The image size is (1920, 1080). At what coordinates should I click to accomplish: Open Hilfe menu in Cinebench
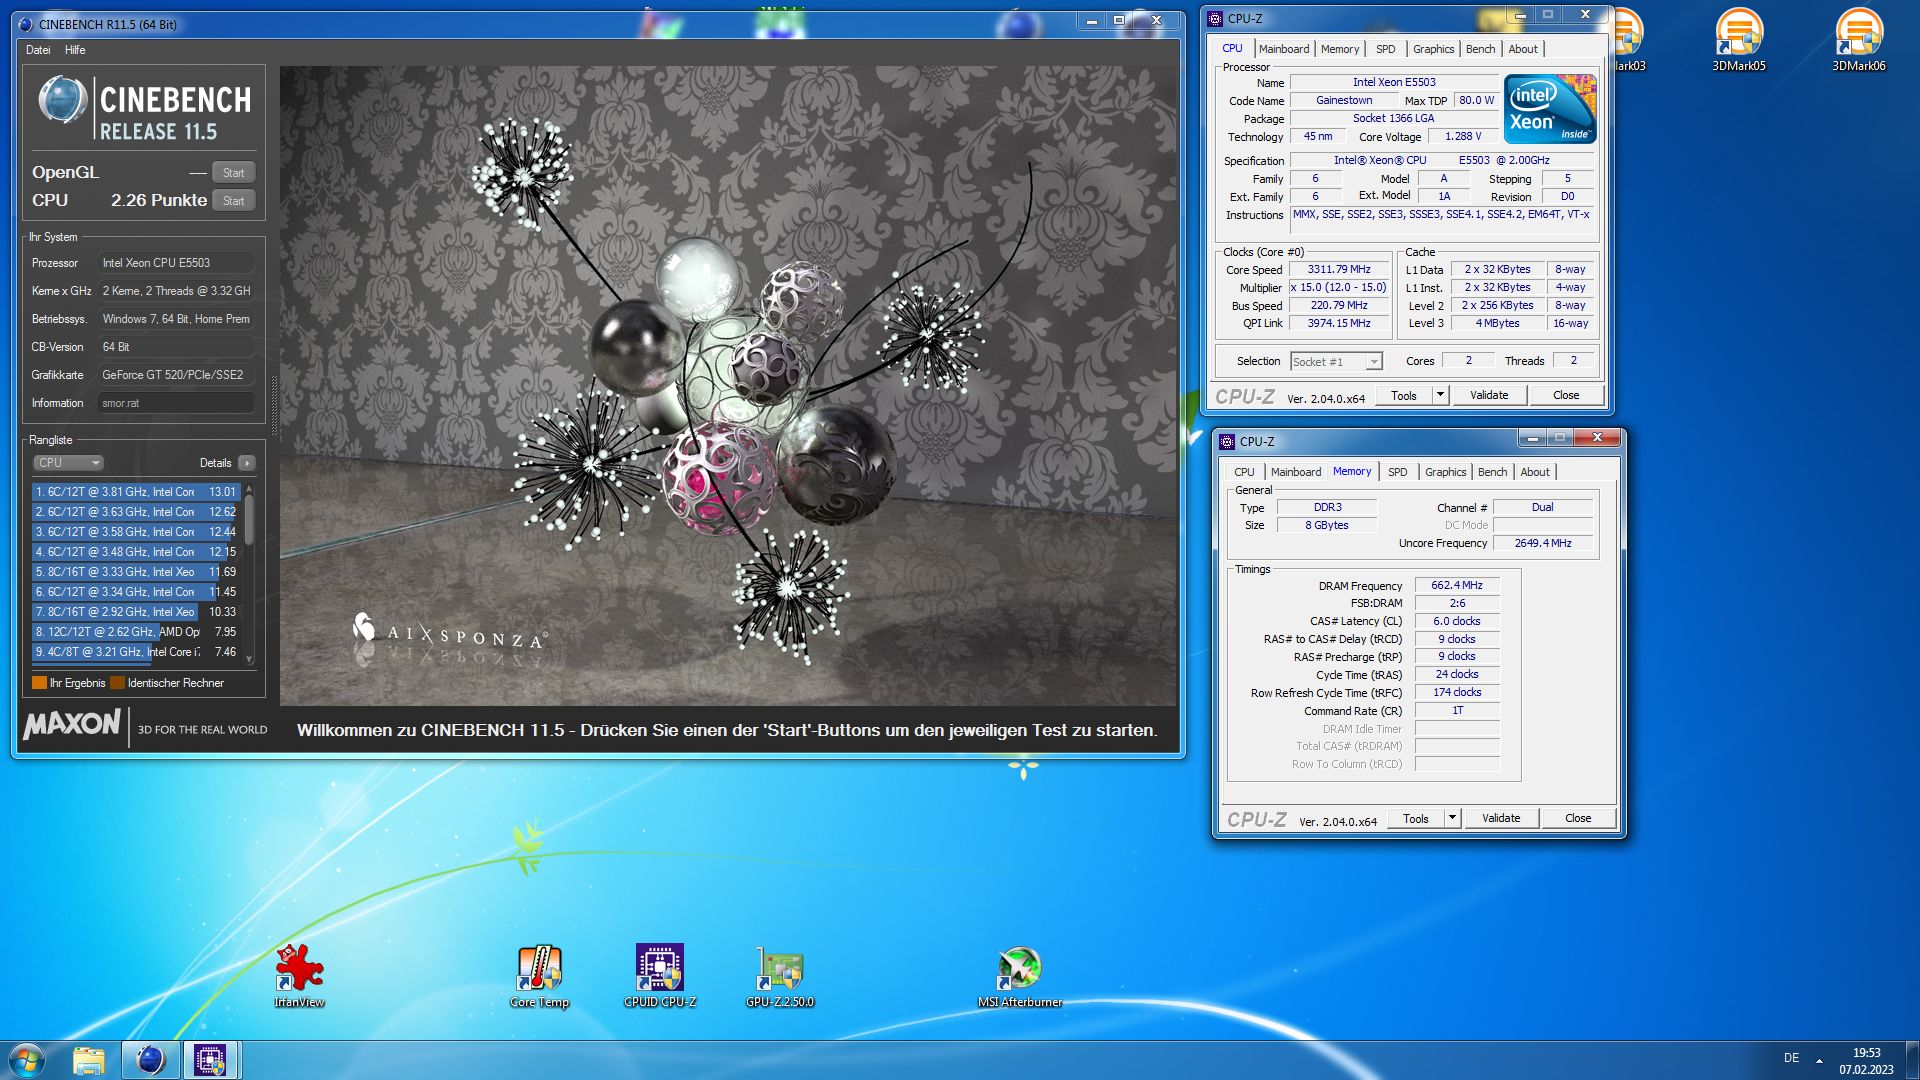[75, 50]
